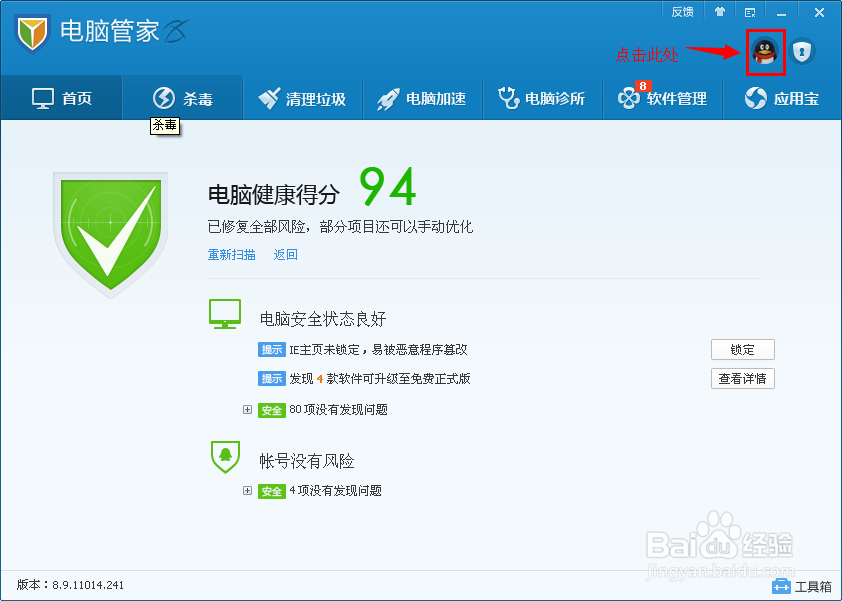Click the 反馈 feedback link
Image resolution: width=842 pixels, height=601 pixels.
[683, 12]
